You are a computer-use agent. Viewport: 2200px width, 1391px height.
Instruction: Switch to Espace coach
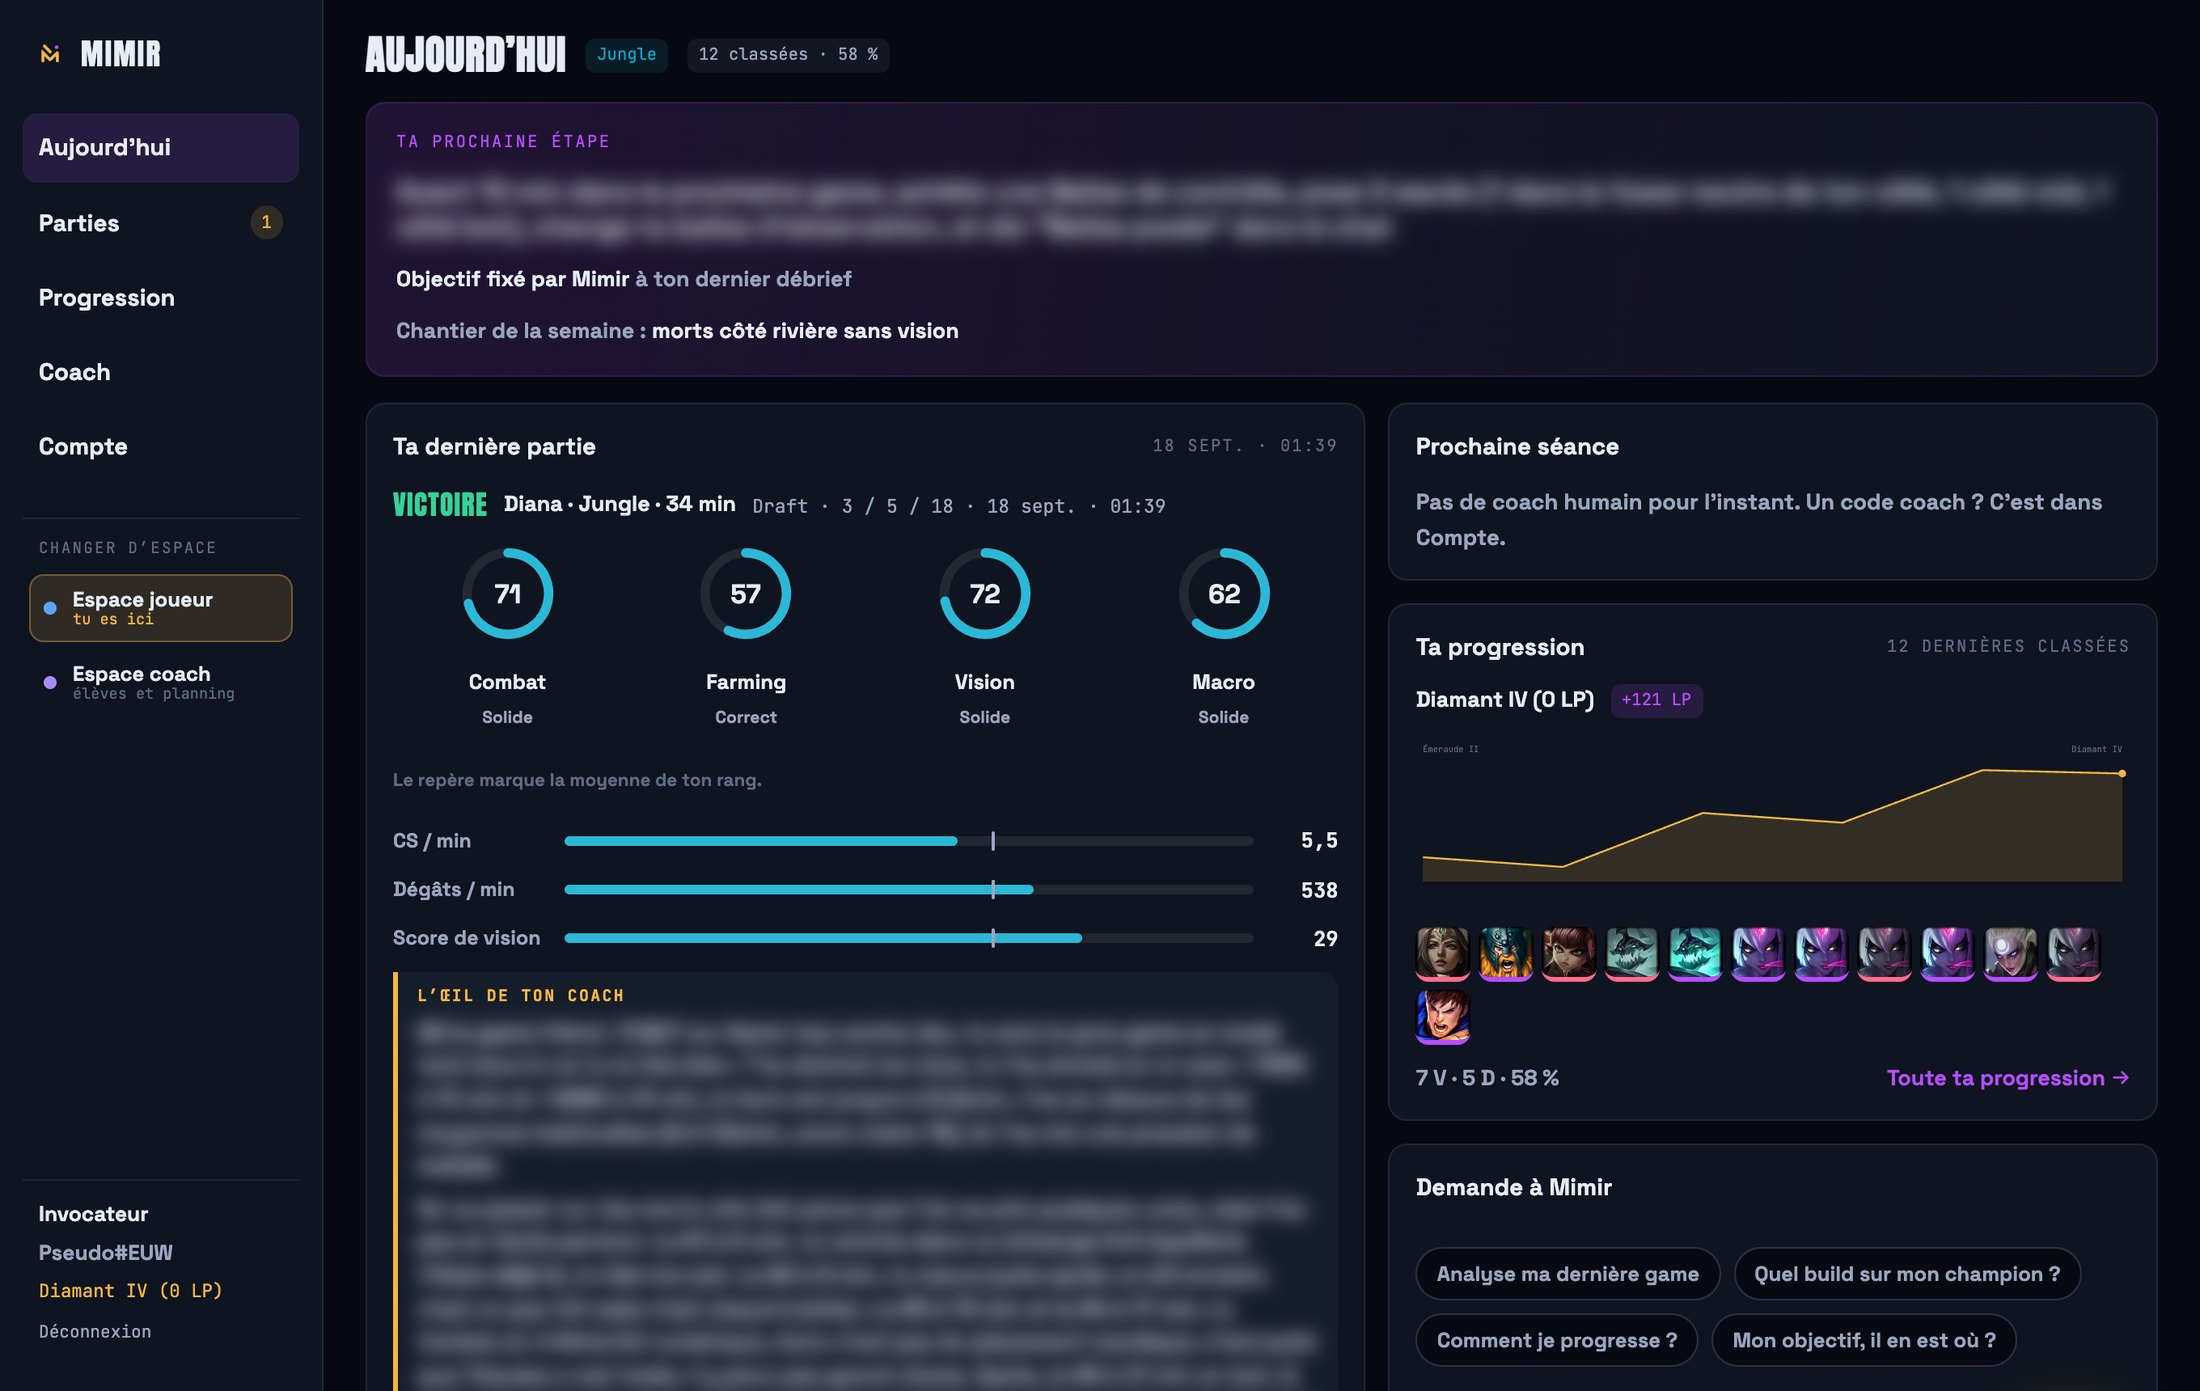click(x=161, y=682)
